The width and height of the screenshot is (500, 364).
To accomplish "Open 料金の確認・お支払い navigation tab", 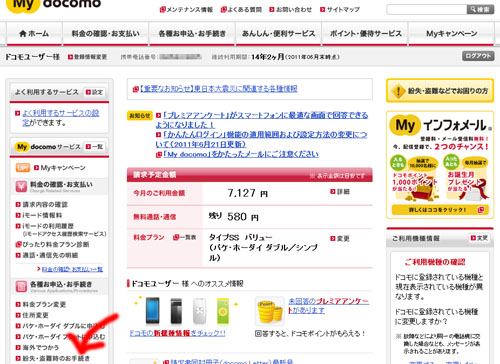I will (105, 34).
